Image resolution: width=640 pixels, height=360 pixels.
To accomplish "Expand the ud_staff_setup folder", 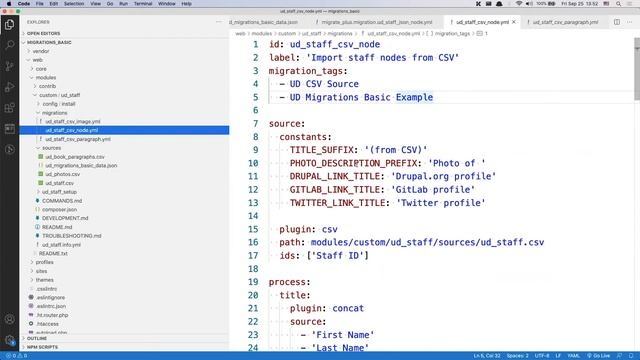I will (x=59, y=192).
